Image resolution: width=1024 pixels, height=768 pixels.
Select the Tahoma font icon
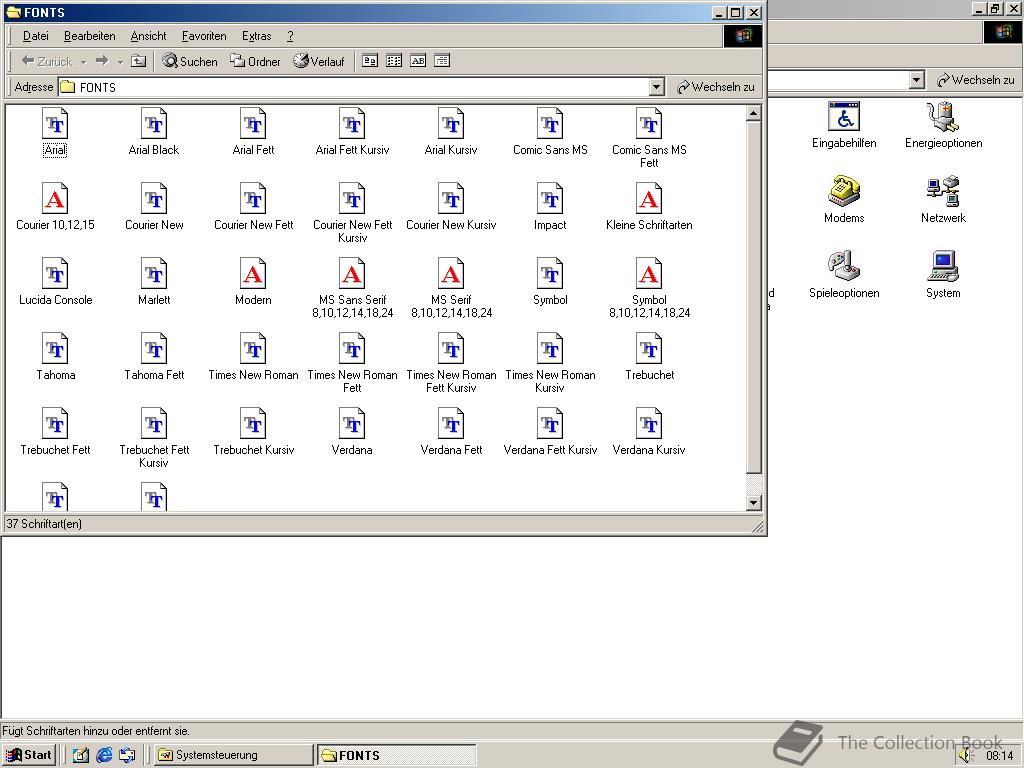(56, 349)
